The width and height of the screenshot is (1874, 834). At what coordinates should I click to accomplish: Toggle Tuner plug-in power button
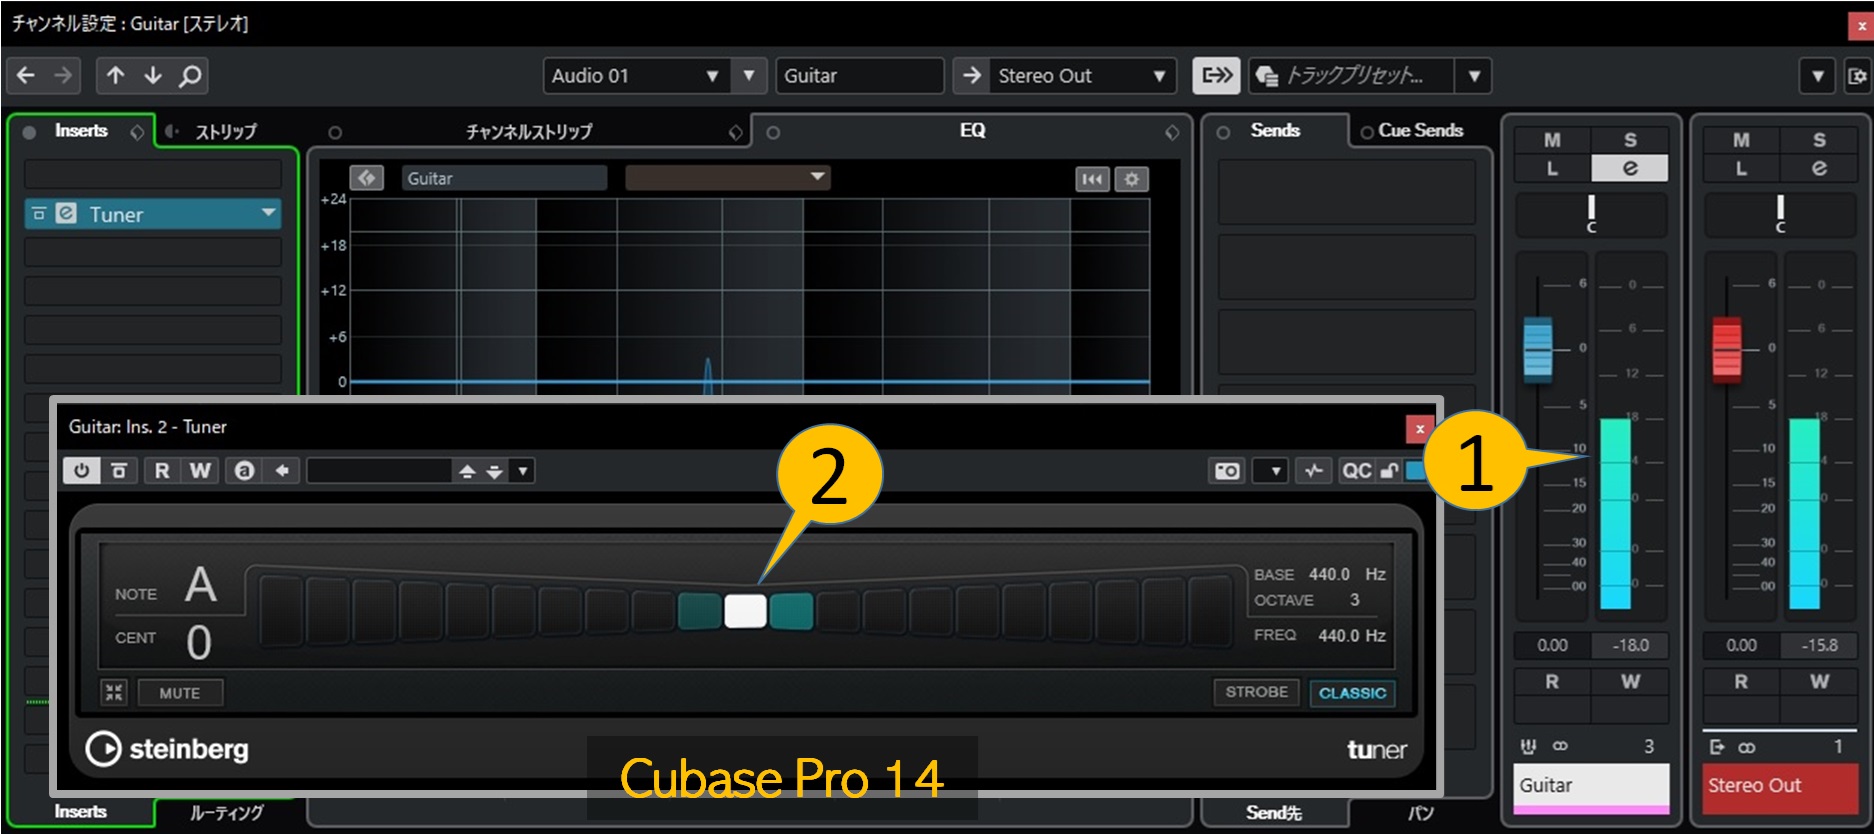[x=82, y=470]
